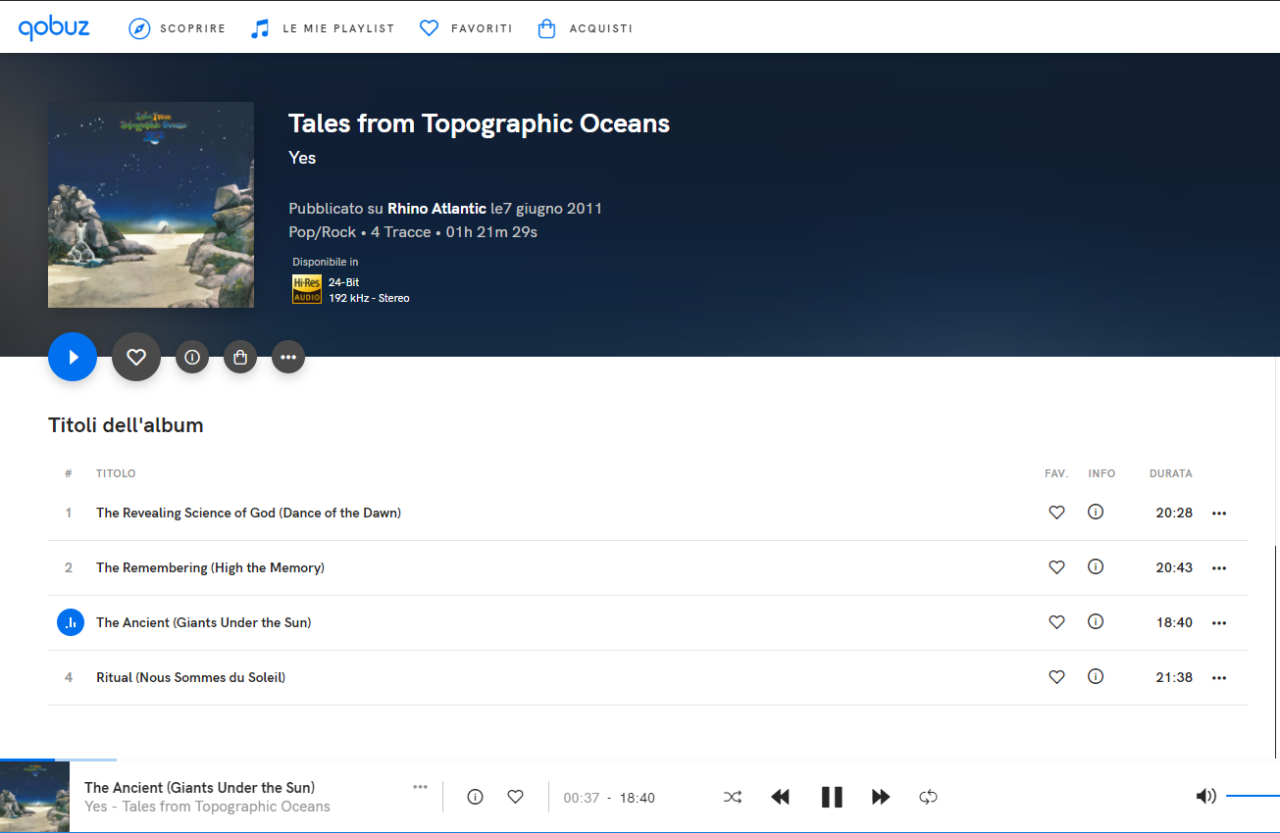
Task: Click the page vertical scrollbar
Action: click(1276, 651)
